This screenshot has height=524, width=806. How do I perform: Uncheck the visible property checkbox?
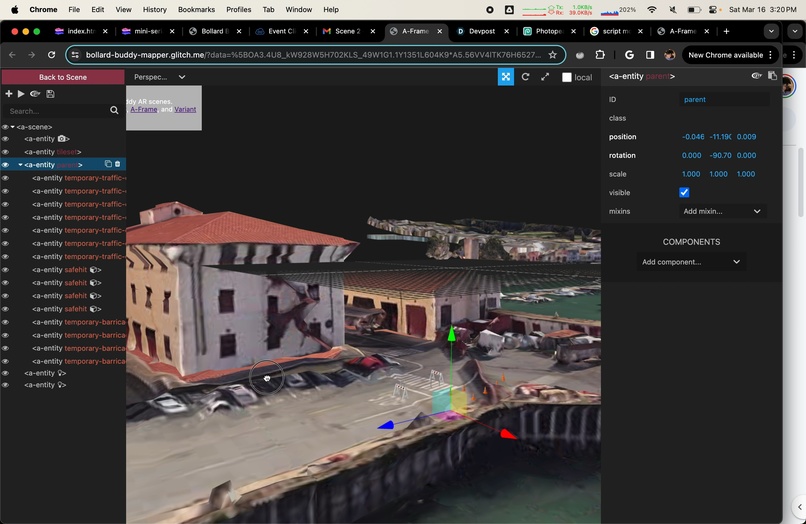tap(684, 192)
